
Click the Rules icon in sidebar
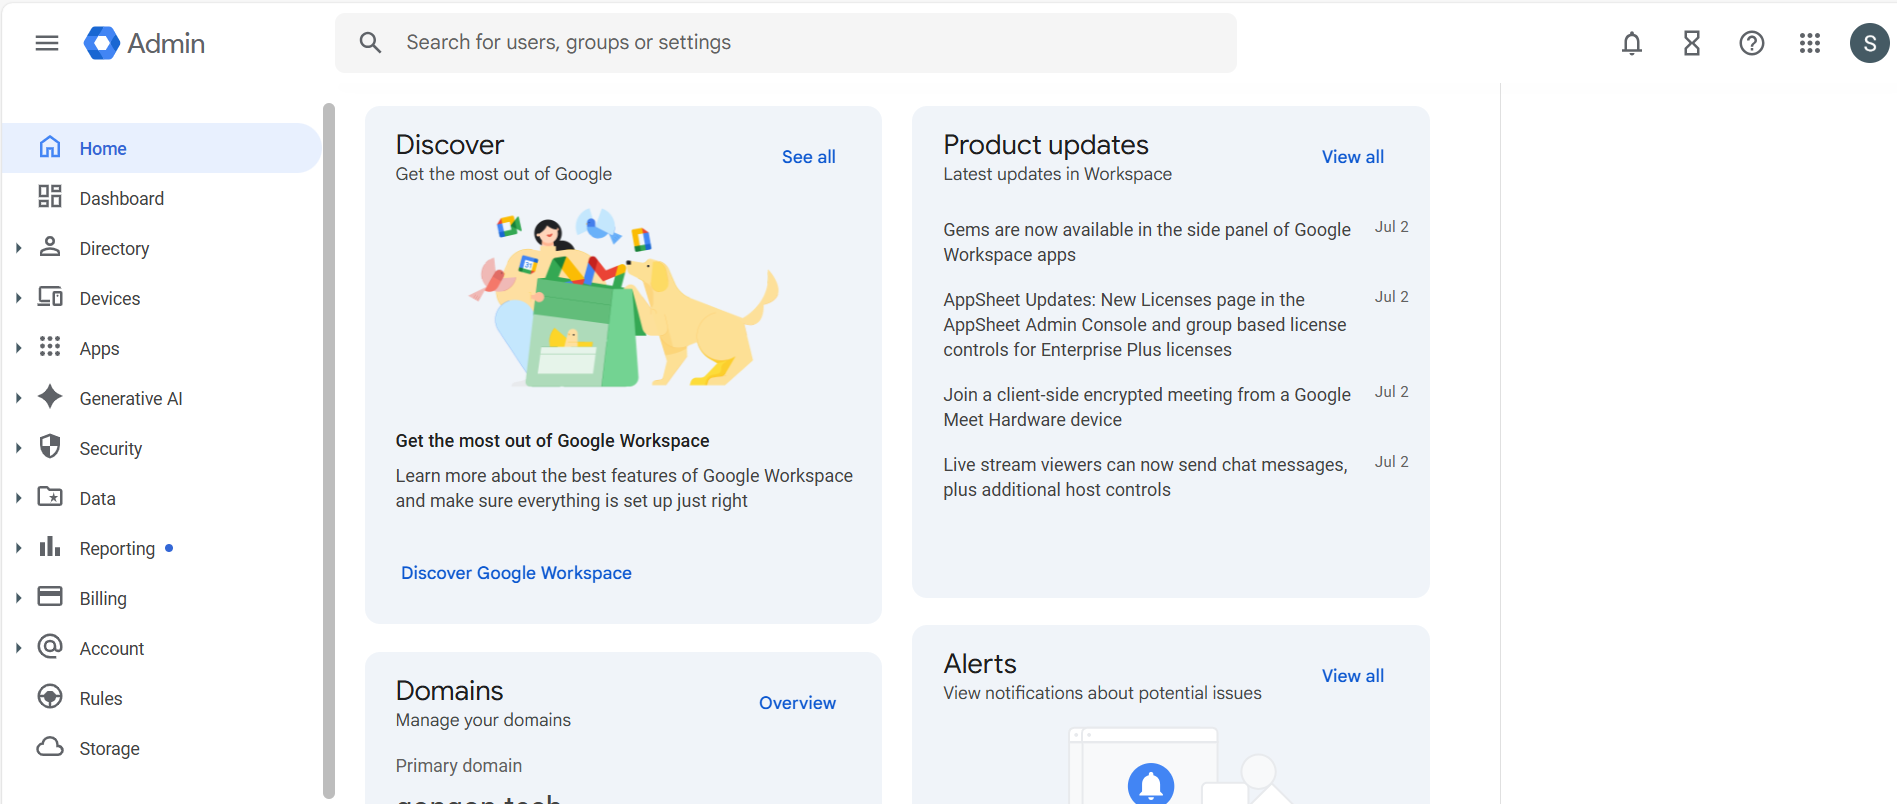coord(50,696)
